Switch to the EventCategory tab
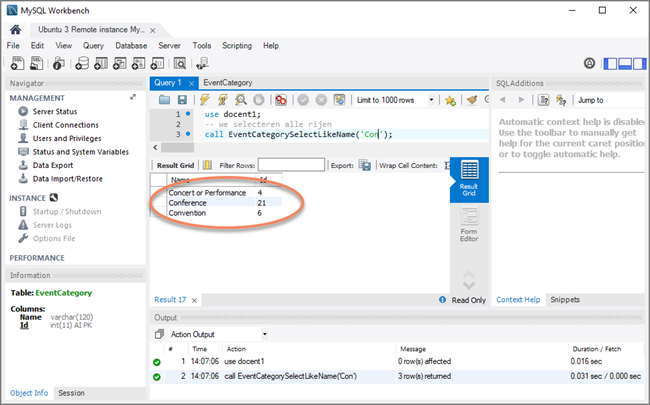 coord(228,83)
